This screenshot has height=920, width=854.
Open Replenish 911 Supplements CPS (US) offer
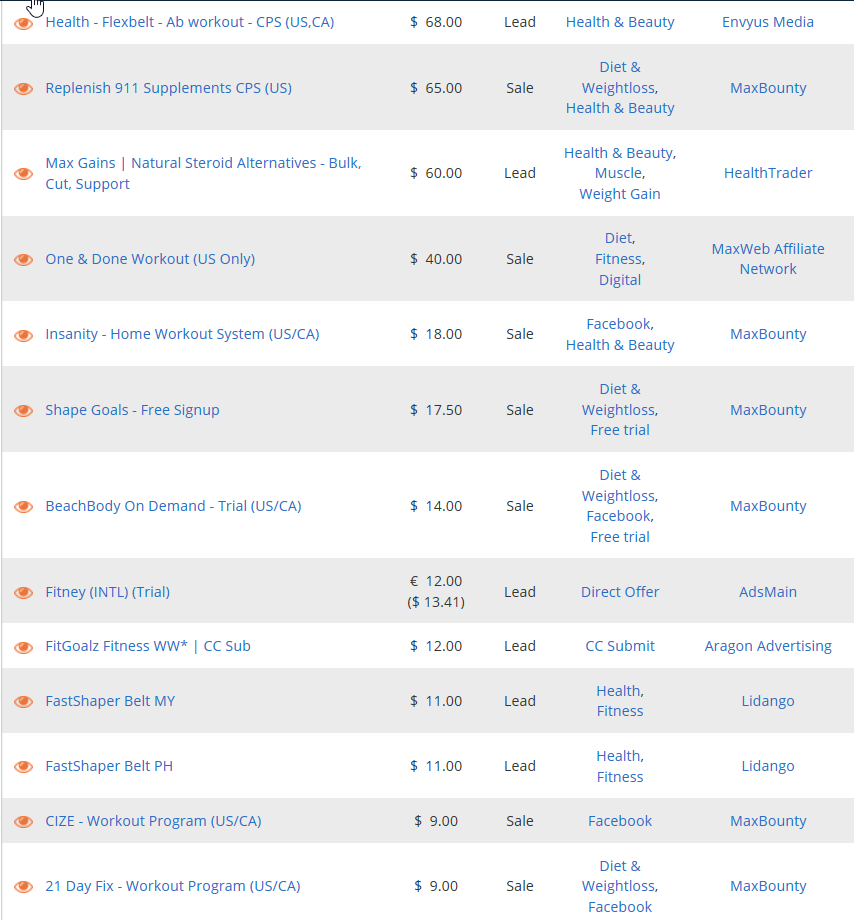tap(168, 88)
